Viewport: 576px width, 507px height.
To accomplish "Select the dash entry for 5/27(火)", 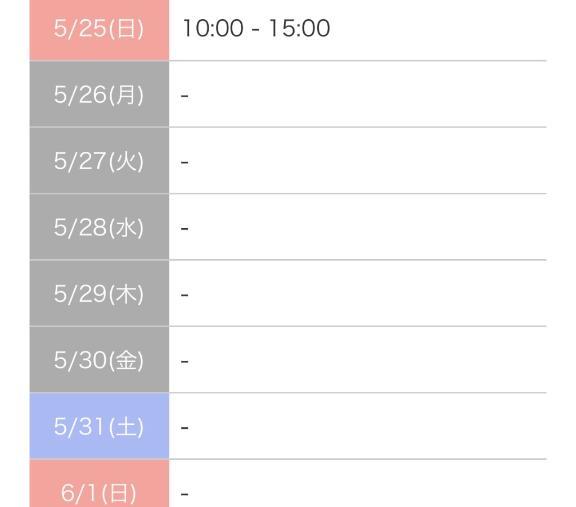I will 185,162.
